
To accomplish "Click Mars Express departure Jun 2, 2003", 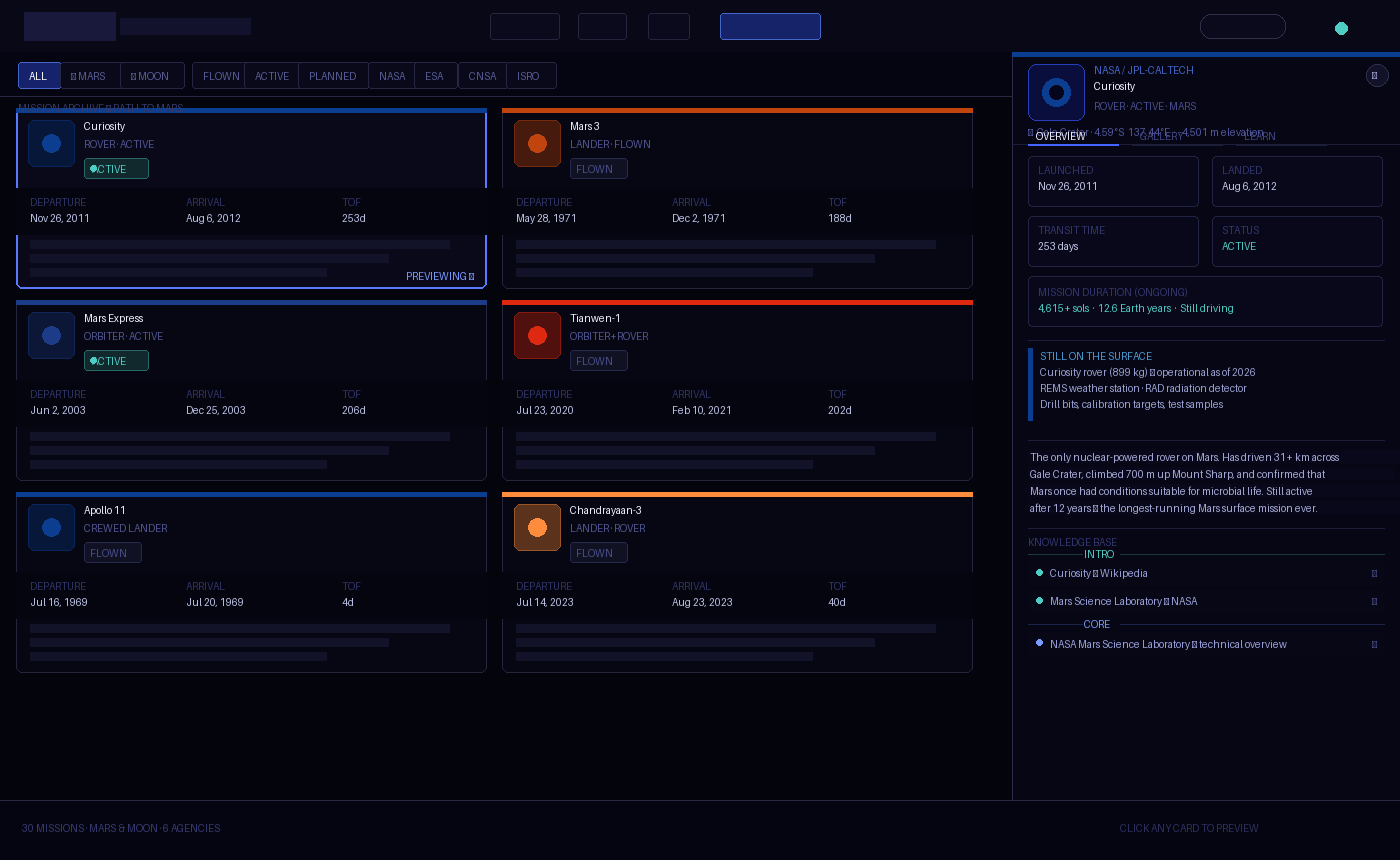I will tap(58, 410).
